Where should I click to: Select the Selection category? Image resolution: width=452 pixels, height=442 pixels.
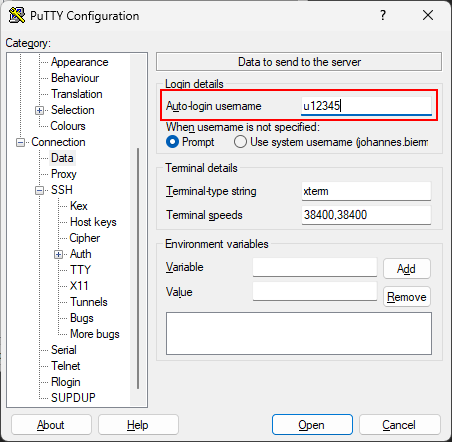pos(73,110)
